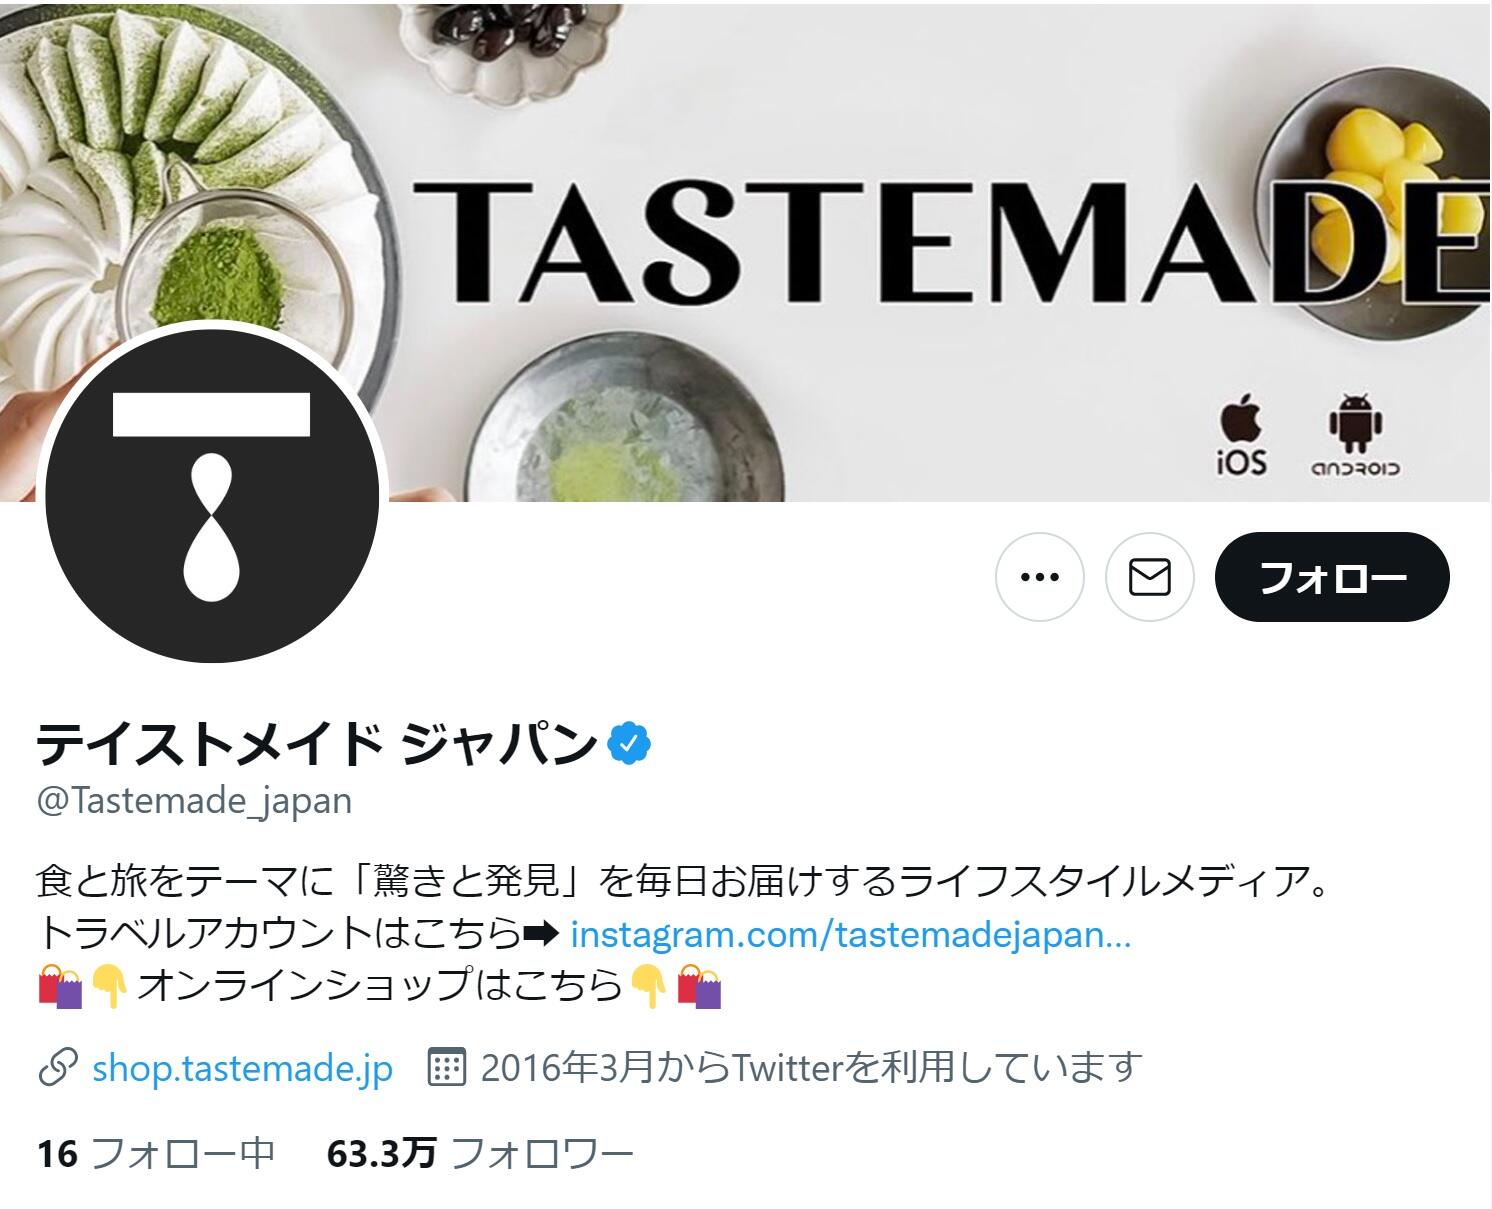Open the three-dot more options menu
This screenshot has width=1492, height=1209.
(x=1040, y=577)
